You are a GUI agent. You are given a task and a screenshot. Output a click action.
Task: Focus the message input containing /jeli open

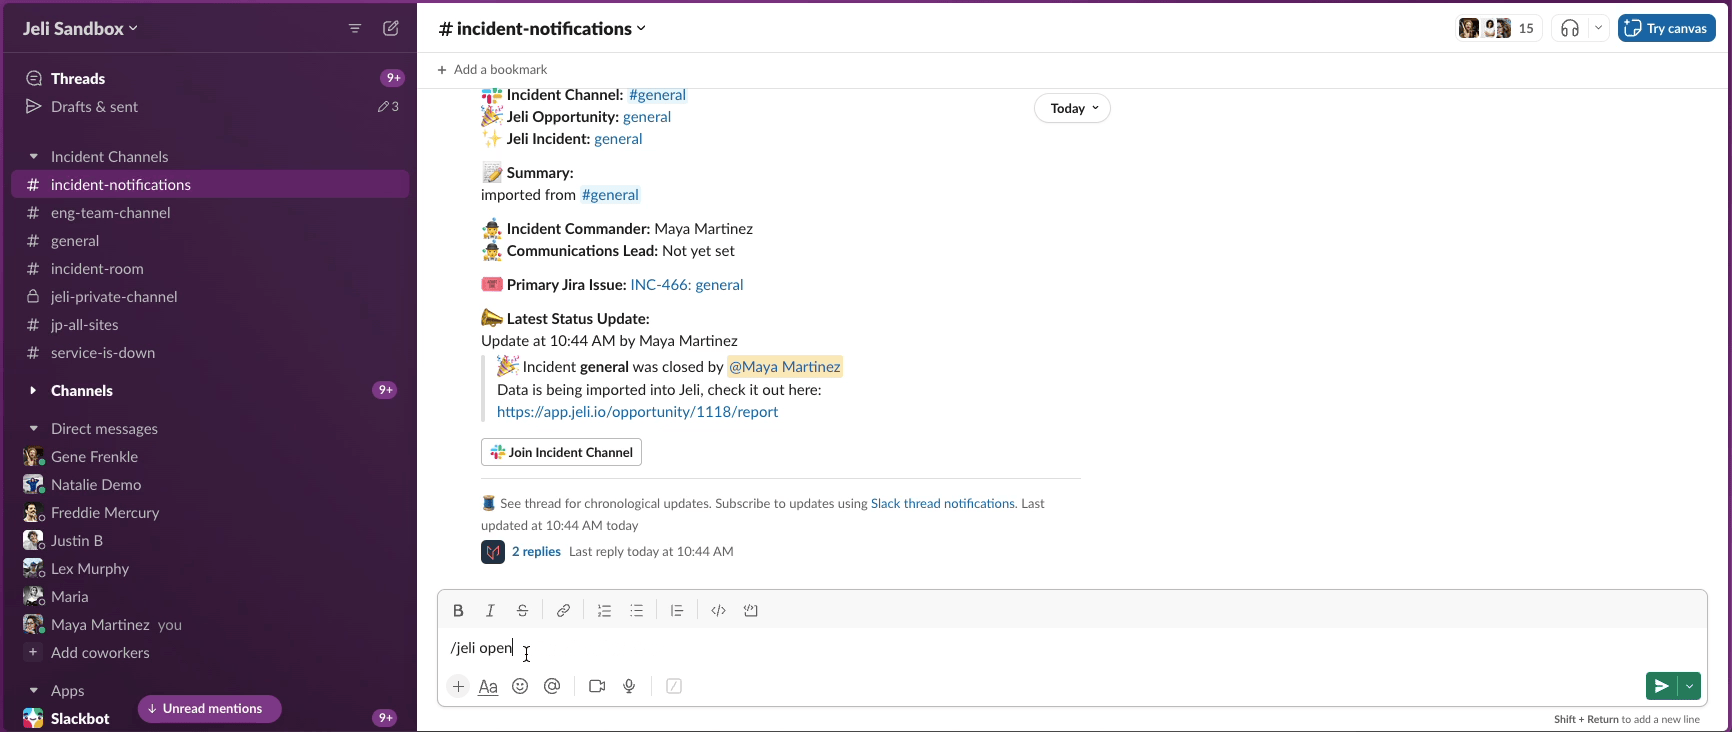click(x=1072, y=648)
